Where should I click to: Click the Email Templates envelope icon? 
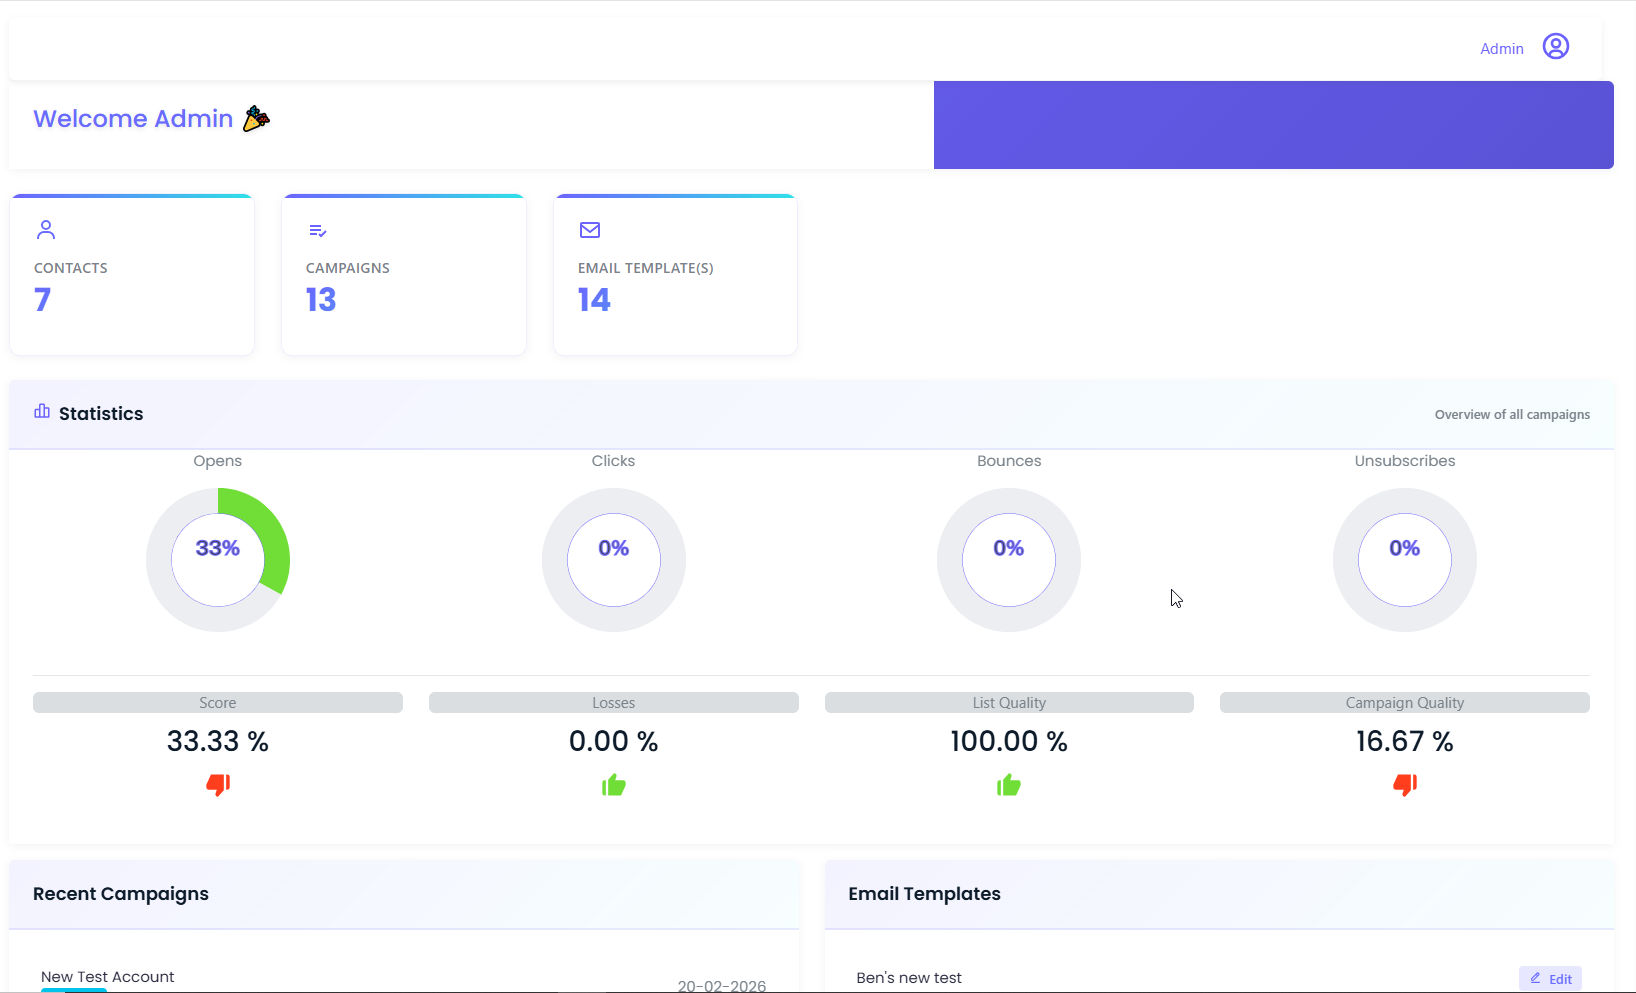tap(589, 229)
